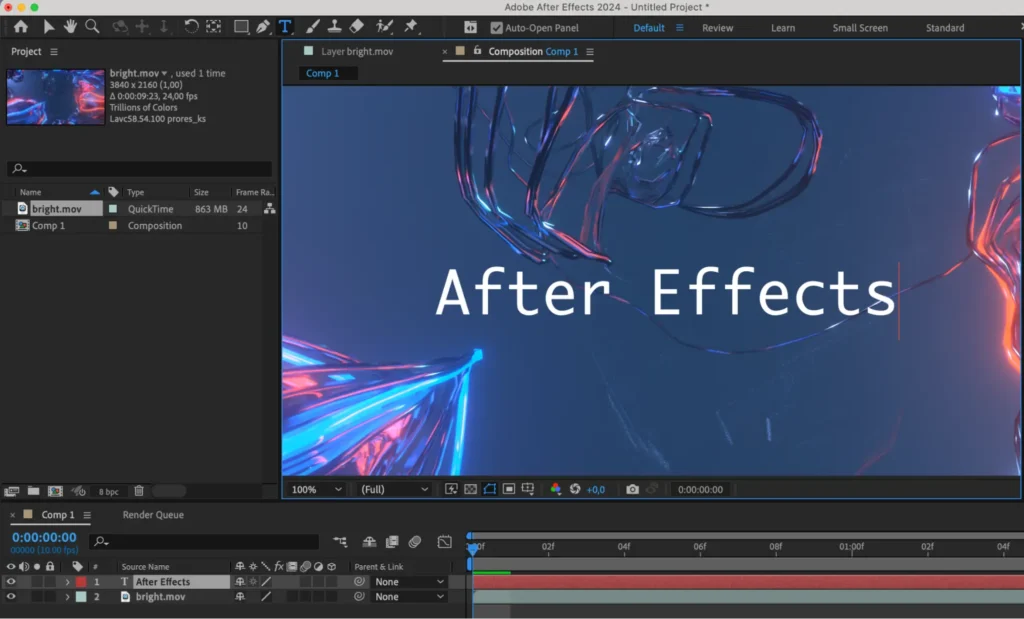The width and height of the screenshot is (1024, 619).
Task: Click the pick whip for After Effects layer
Action: pos(359,581)
